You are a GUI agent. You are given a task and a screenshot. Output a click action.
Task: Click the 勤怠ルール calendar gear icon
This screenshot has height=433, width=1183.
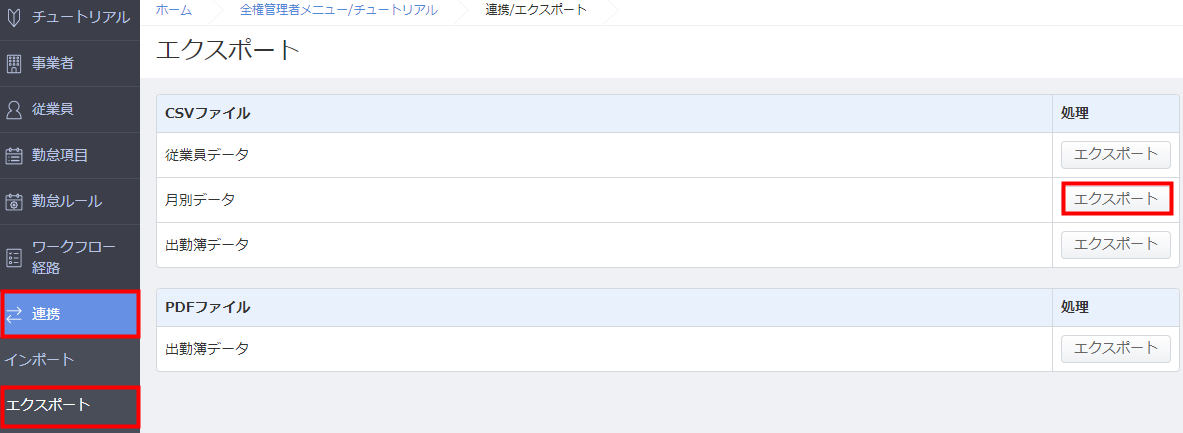point(14,201)
